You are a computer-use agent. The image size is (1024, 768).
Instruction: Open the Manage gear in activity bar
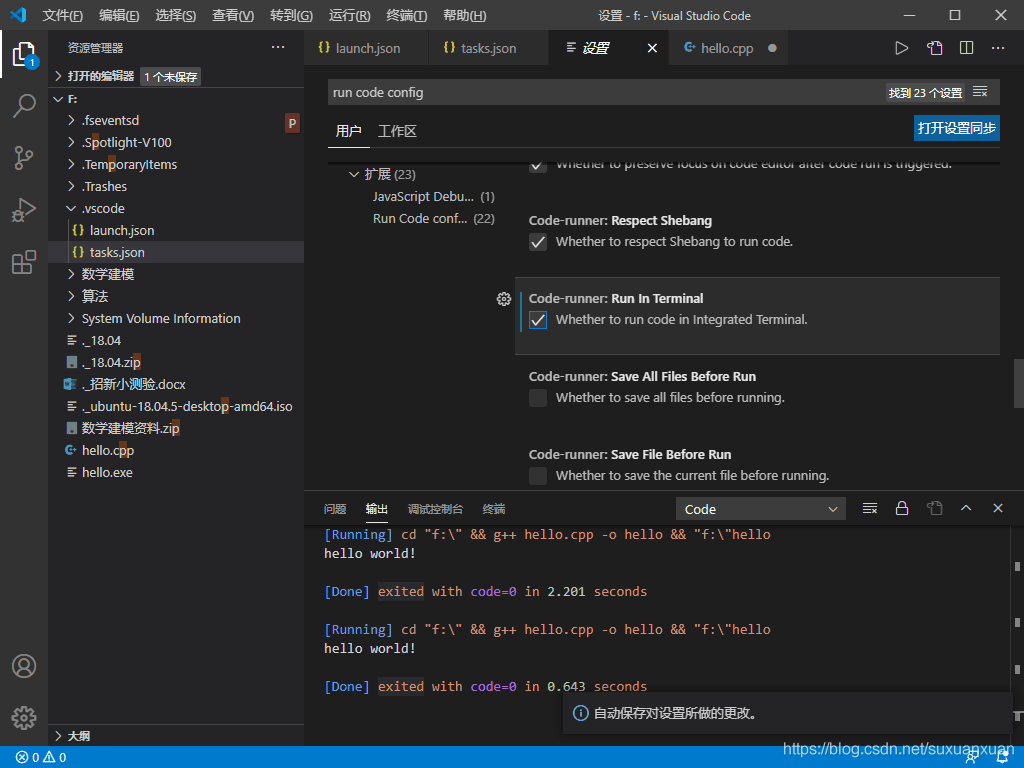coord(24,718)
